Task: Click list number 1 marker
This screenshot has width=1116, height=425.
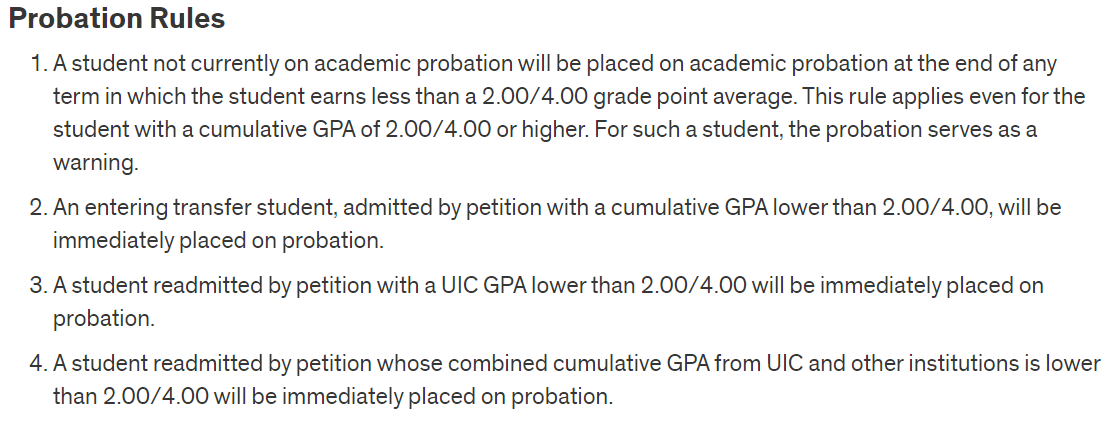Action: pos(38,65)
